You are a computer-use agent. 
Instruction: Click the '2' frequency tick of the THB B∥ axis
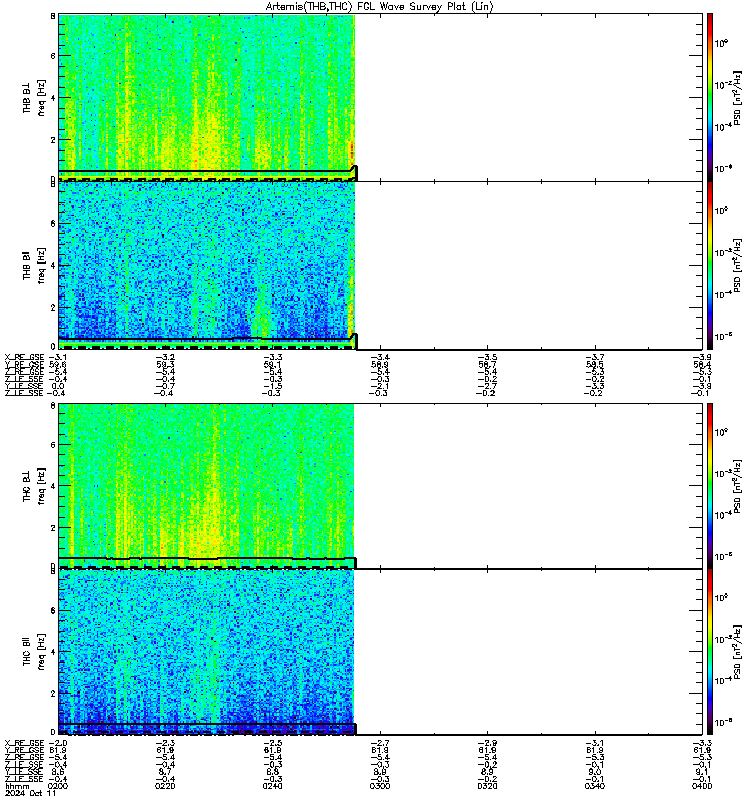click(x=53, y=307)
